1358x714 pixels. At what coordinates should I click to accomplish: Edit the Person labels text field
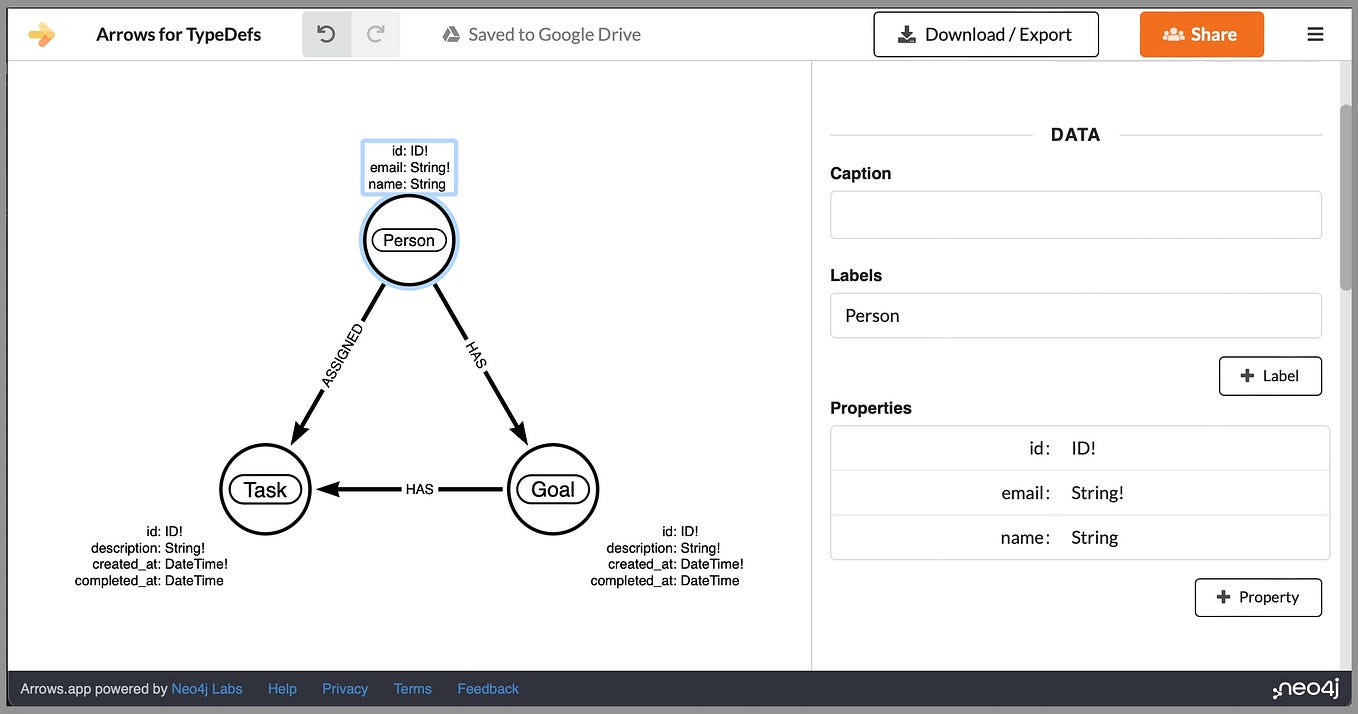[x=1075, y=315]
